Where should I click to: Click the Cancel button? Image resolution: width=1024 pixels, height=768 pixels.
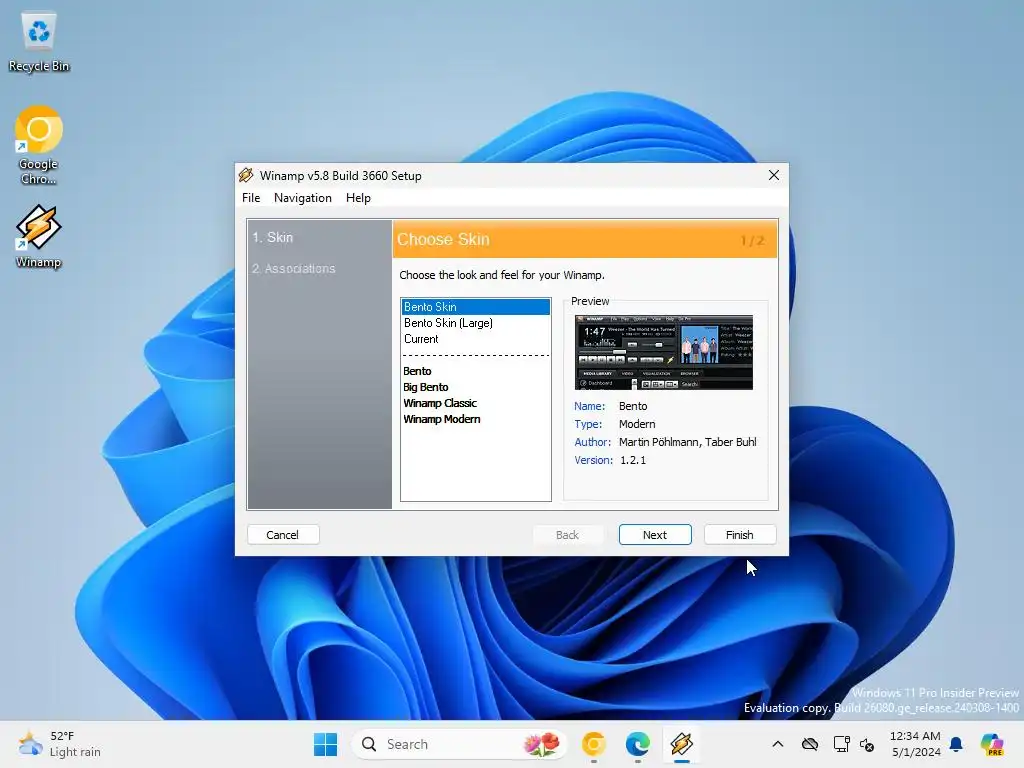pyautogui.click(x=283, y=535)
